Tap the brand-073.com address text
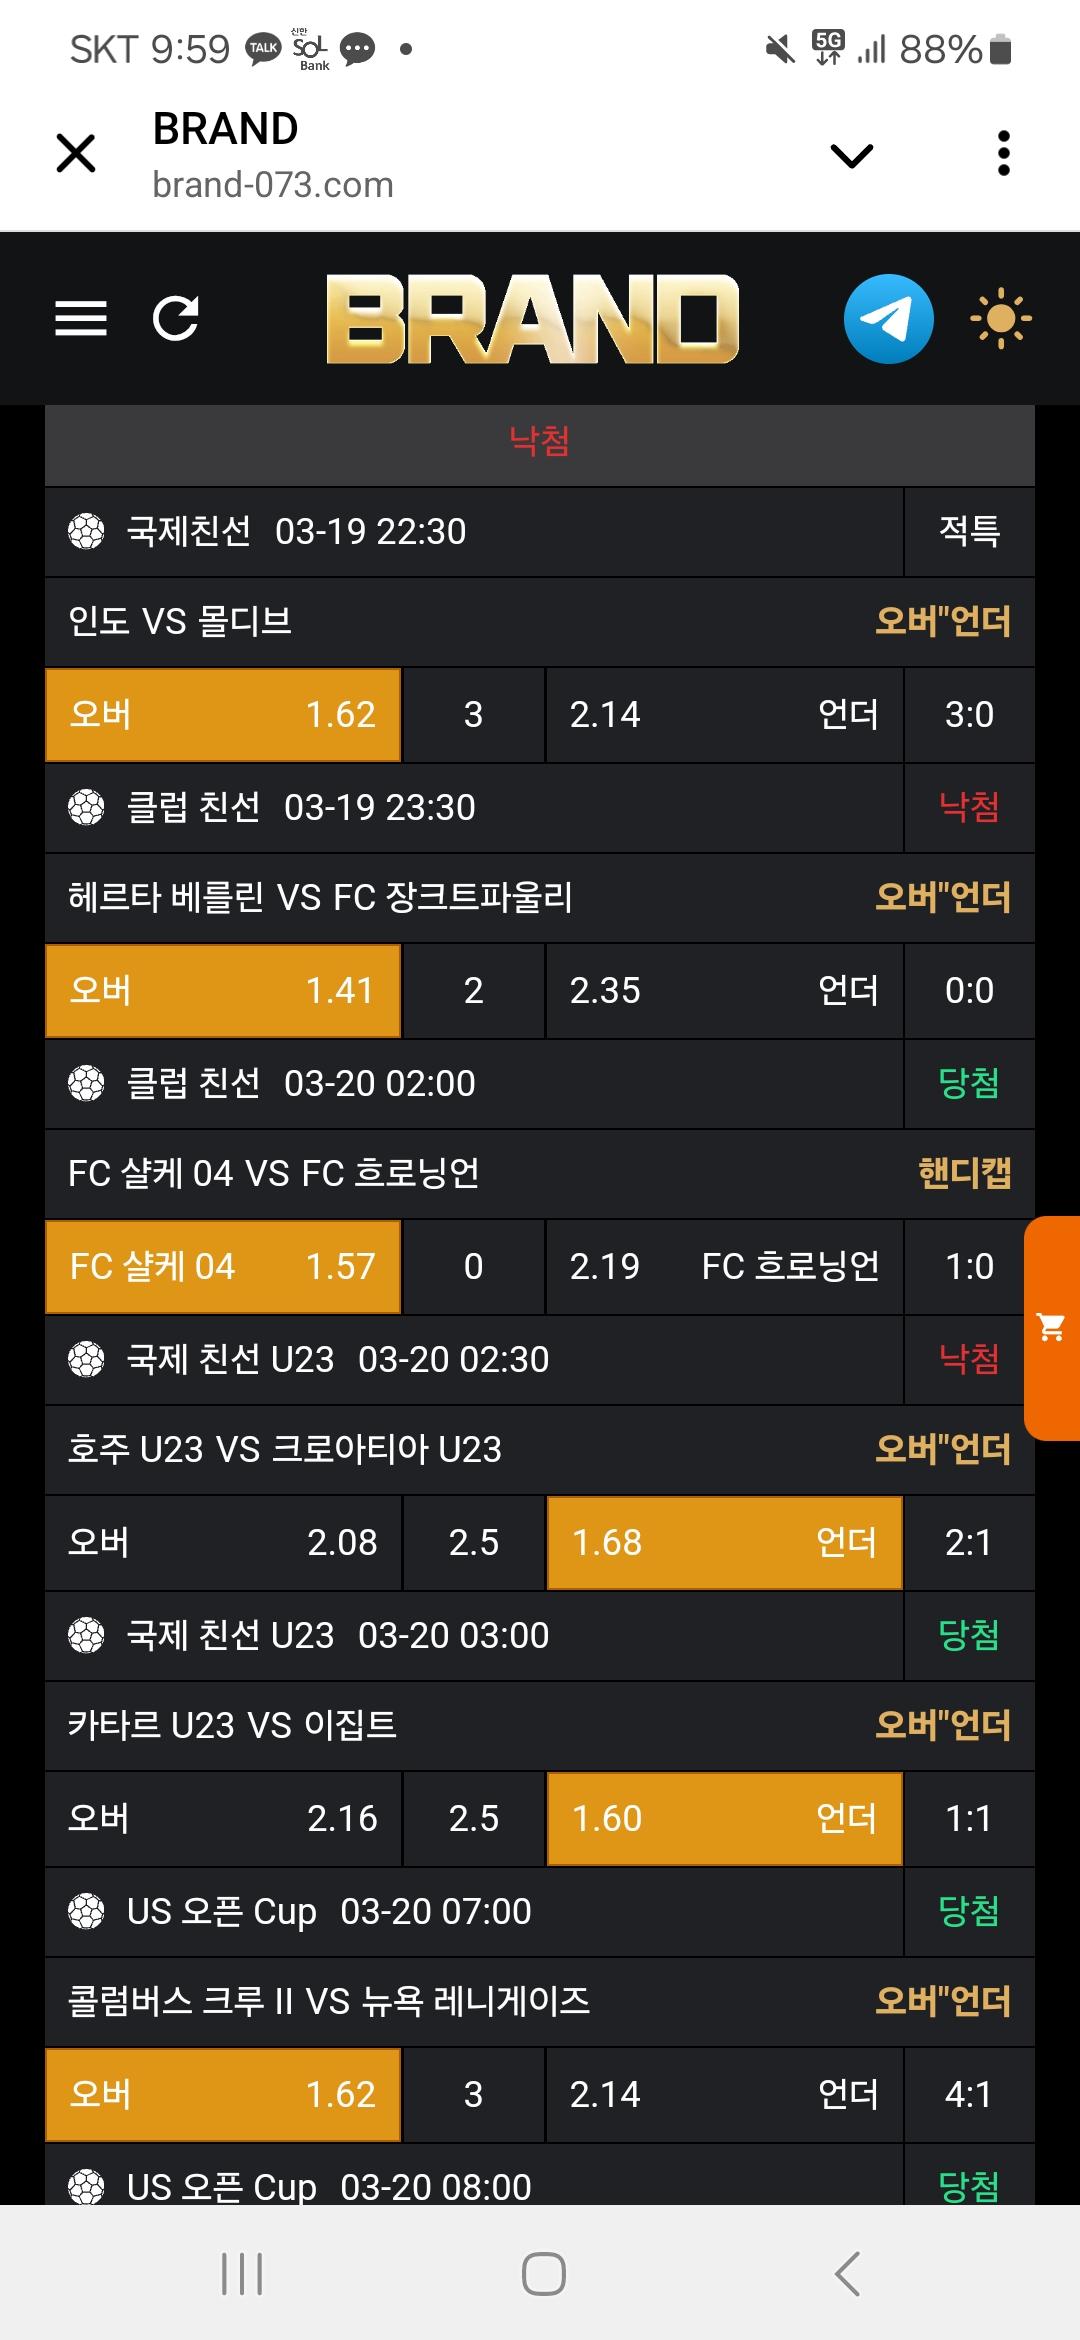The width and height of the screenshot is (1080, 2340). [273, 185]
